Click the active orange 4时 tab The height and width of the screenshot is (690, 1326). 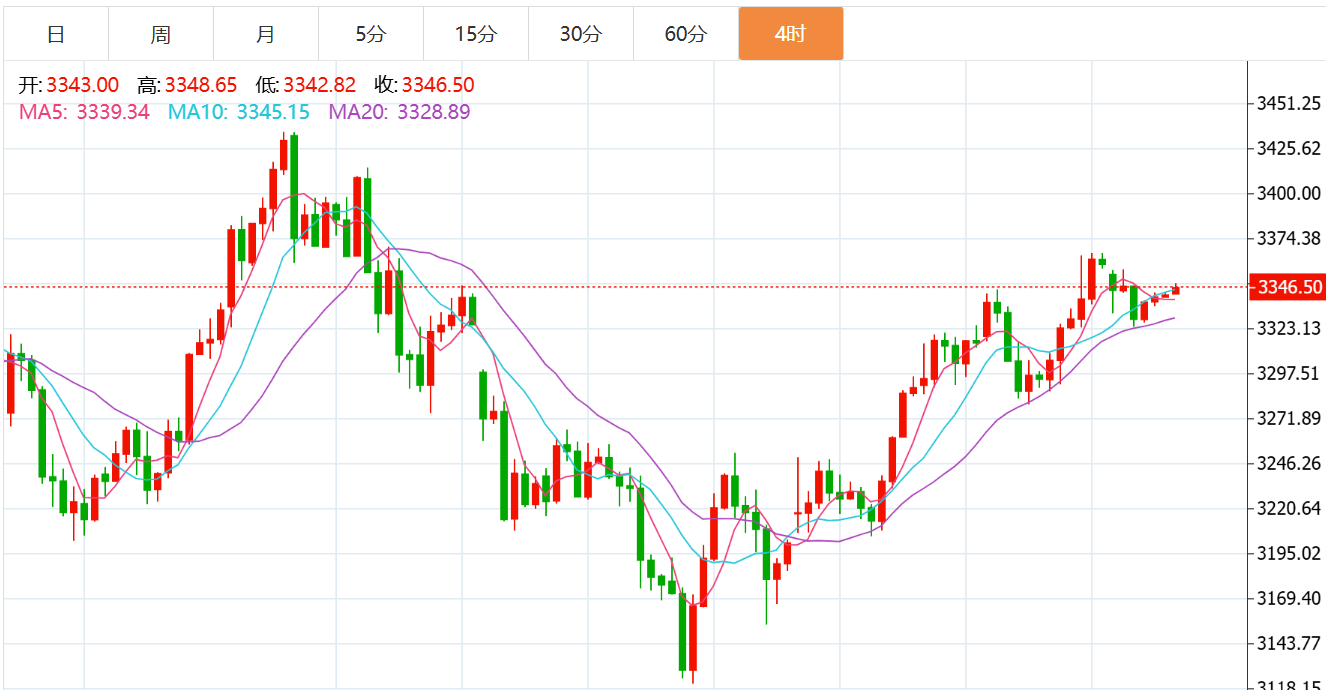pyautogui.click(x=790, y=34)
